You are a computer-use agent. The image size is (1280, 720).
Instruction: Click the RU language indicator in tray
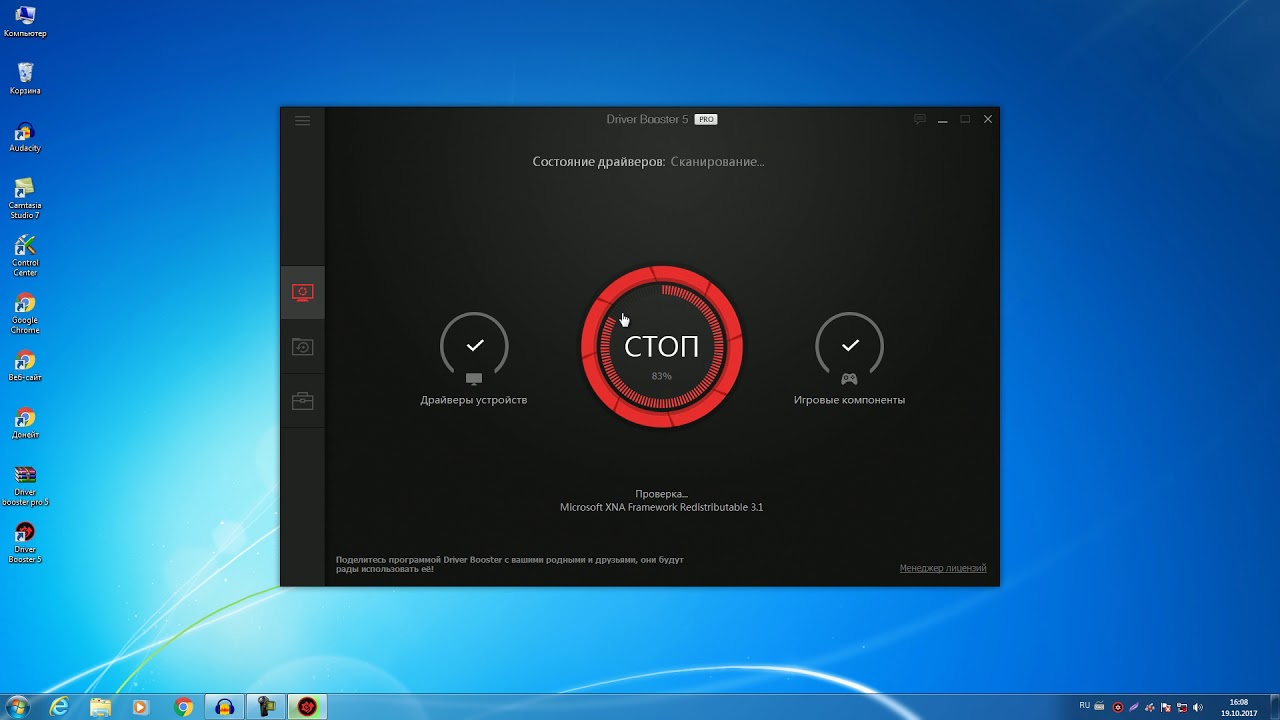[x=1085, y=705]
